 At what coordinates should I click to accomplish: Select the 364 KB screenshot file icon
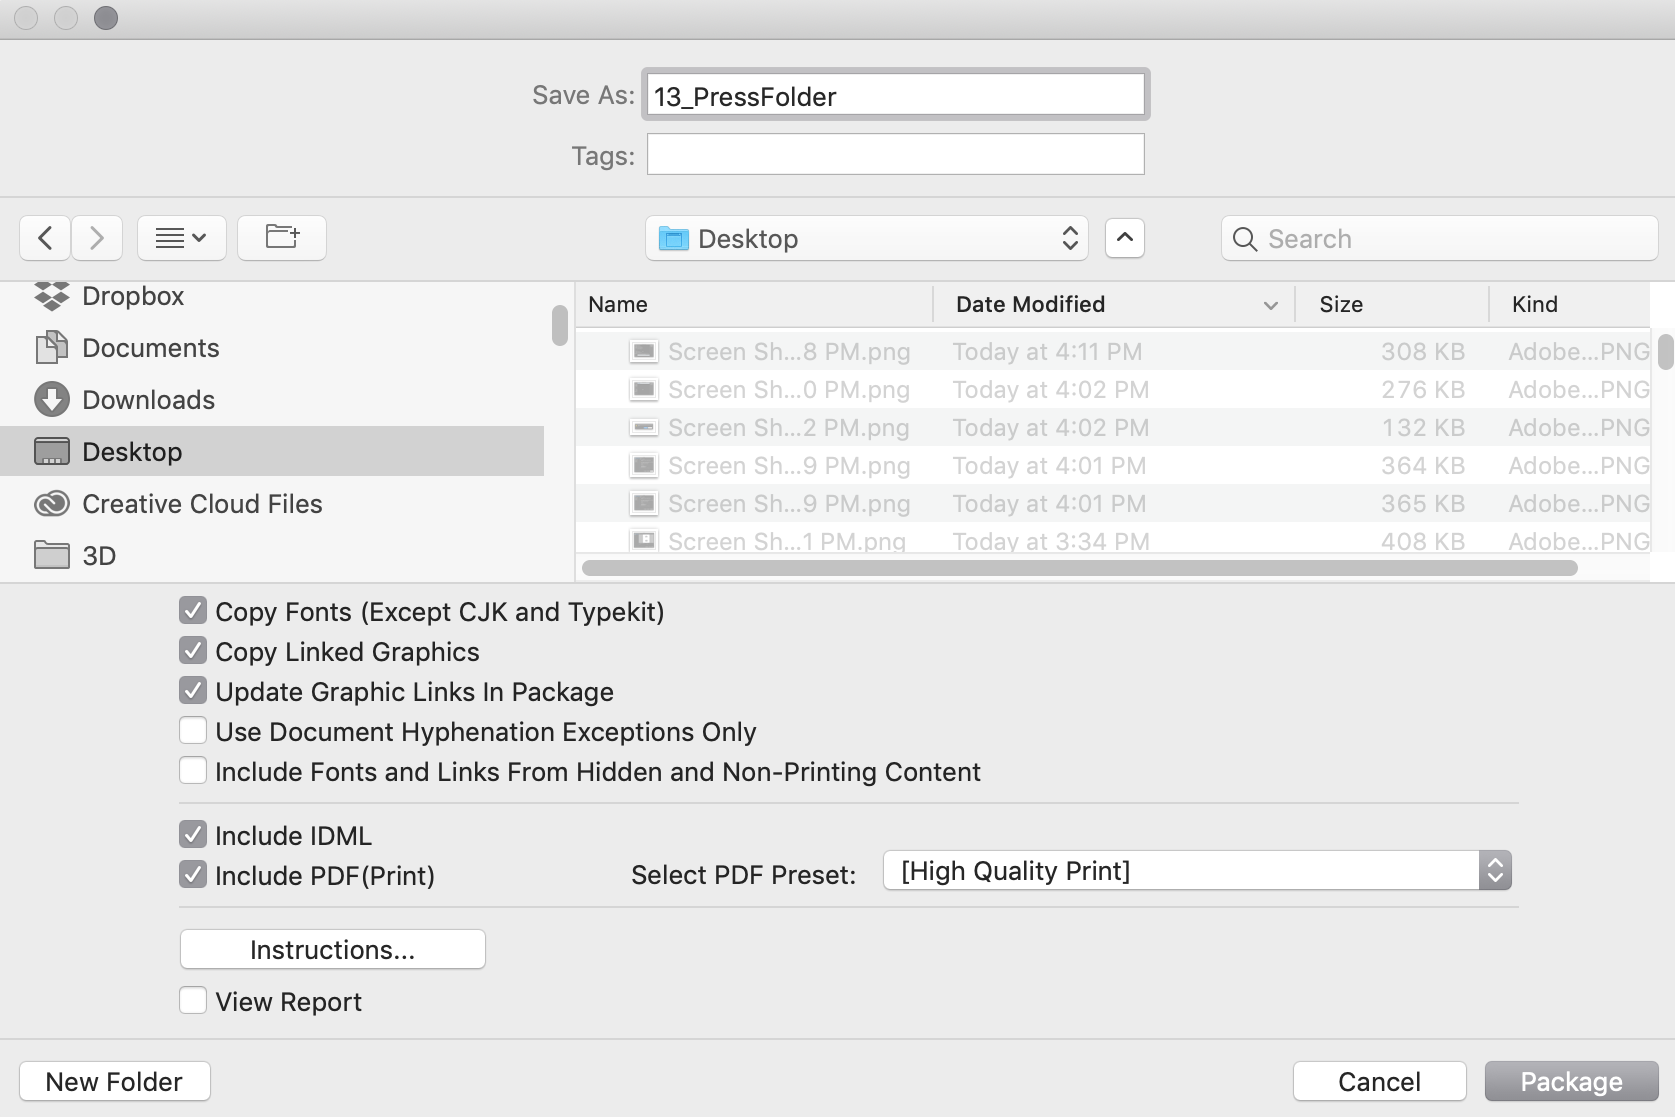click(x=644, y=465)
